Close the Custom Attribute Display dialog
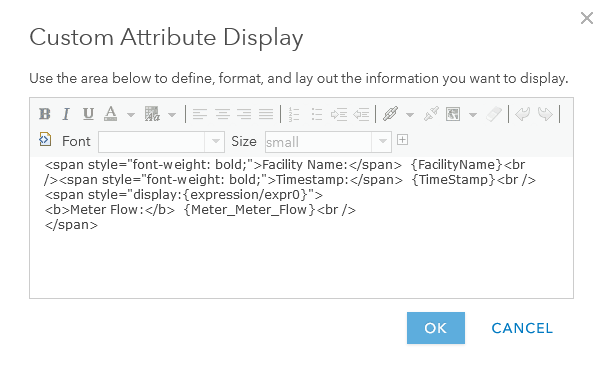 click(587, 18)
